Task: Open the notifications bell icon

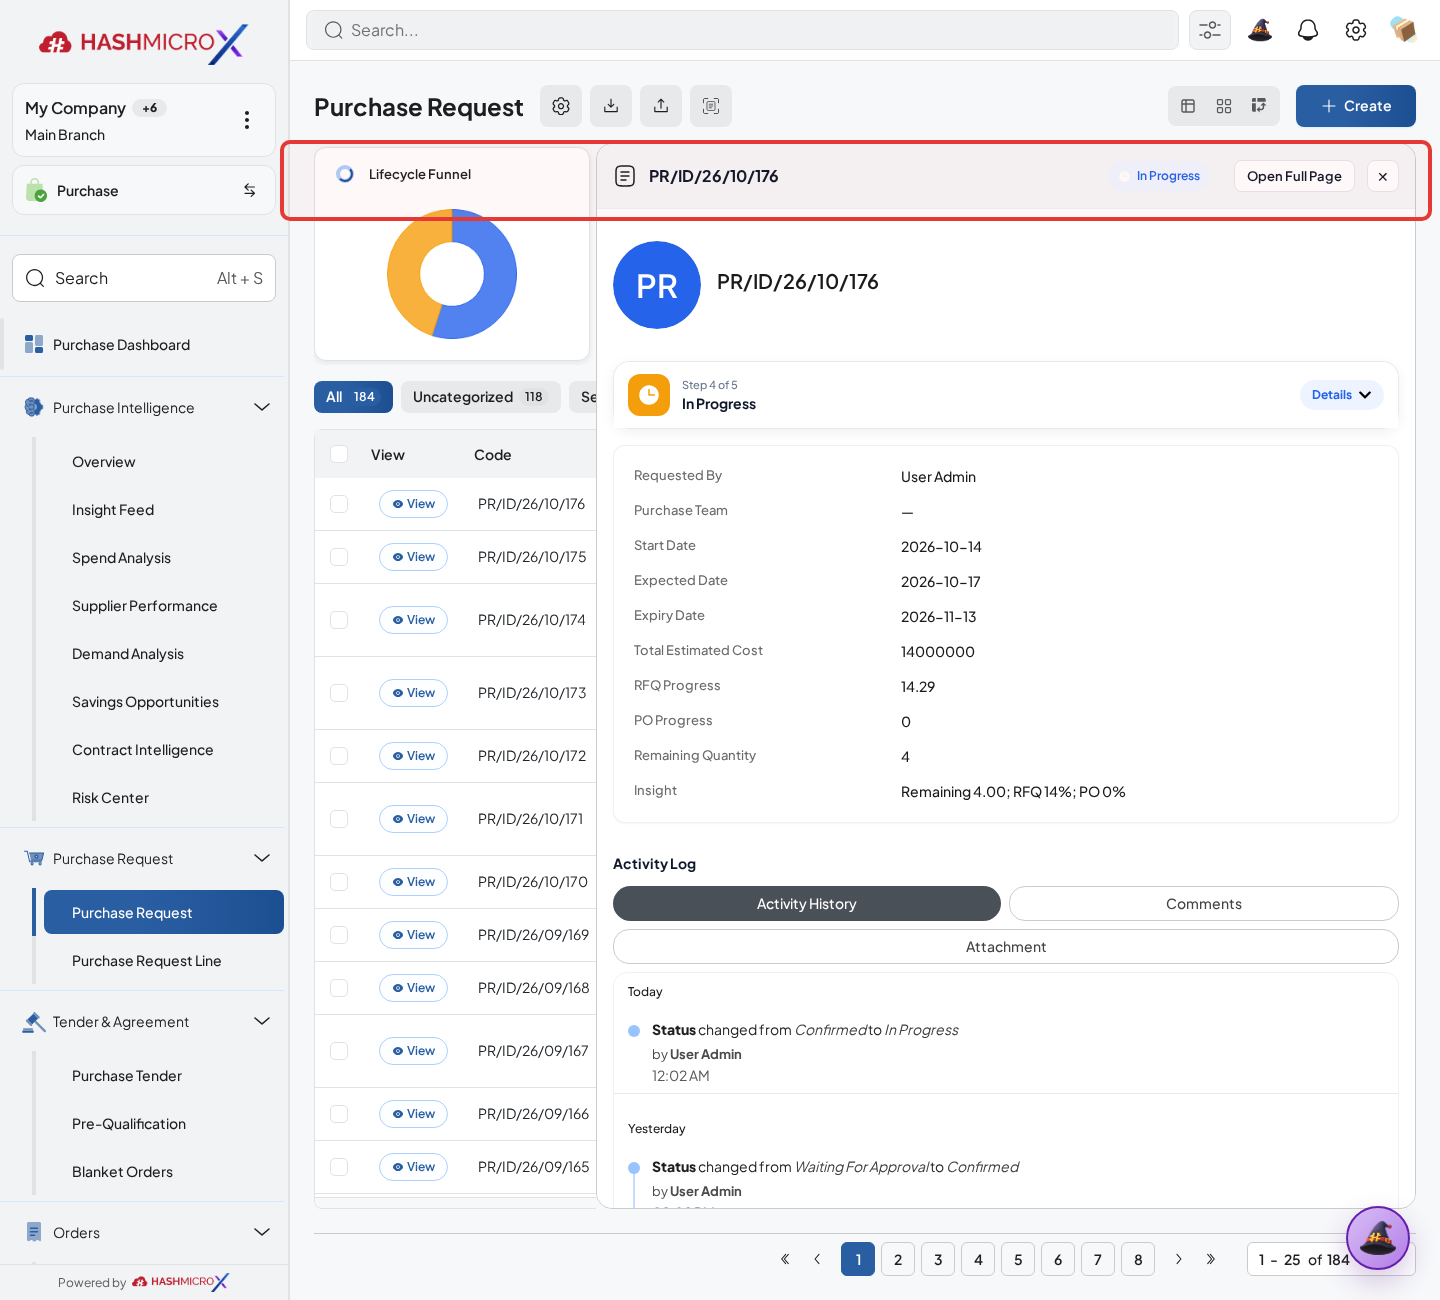Action: pos(1308,30)
